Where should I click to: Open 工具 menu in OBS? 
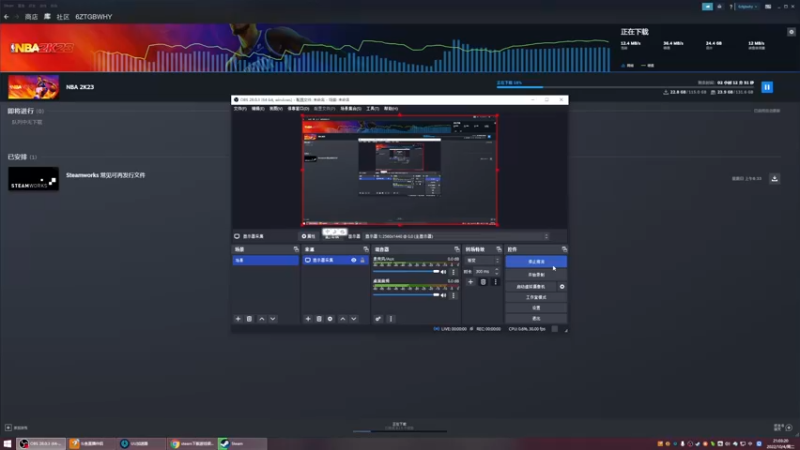point(372,109)
